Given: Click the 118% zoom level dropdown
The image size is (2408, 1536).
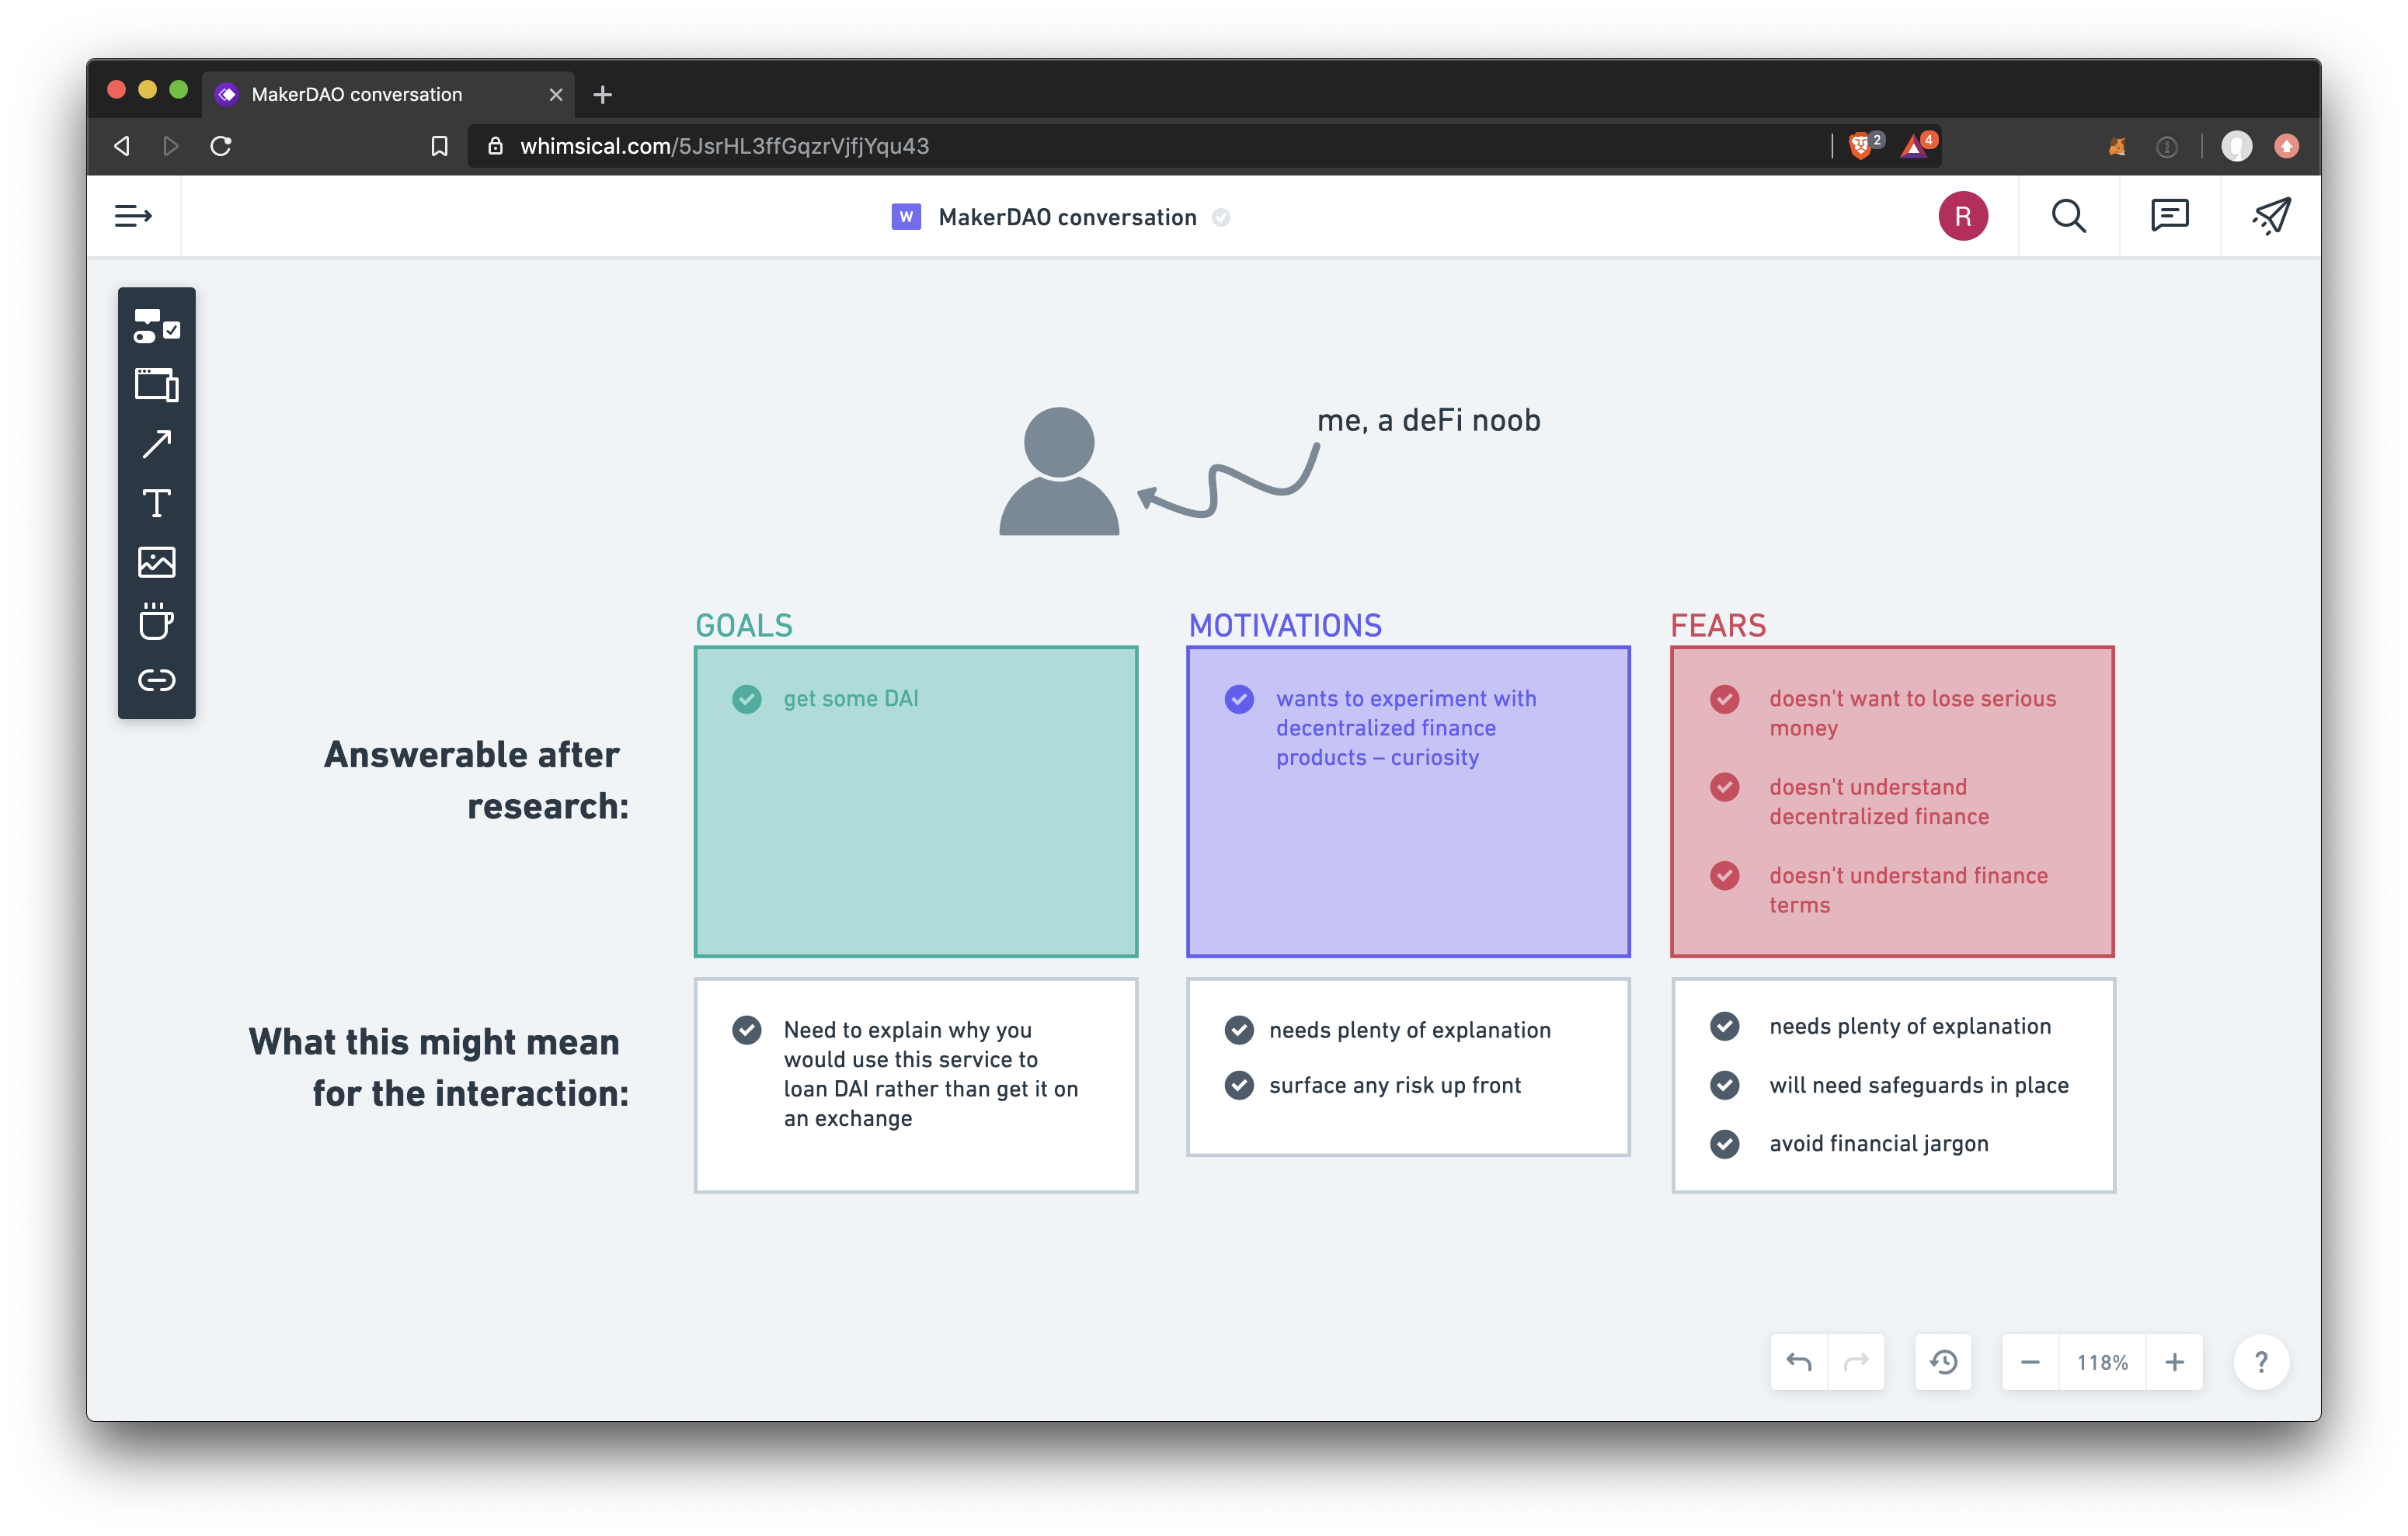Looking at the screenshot, I should pos(2101,1361).
